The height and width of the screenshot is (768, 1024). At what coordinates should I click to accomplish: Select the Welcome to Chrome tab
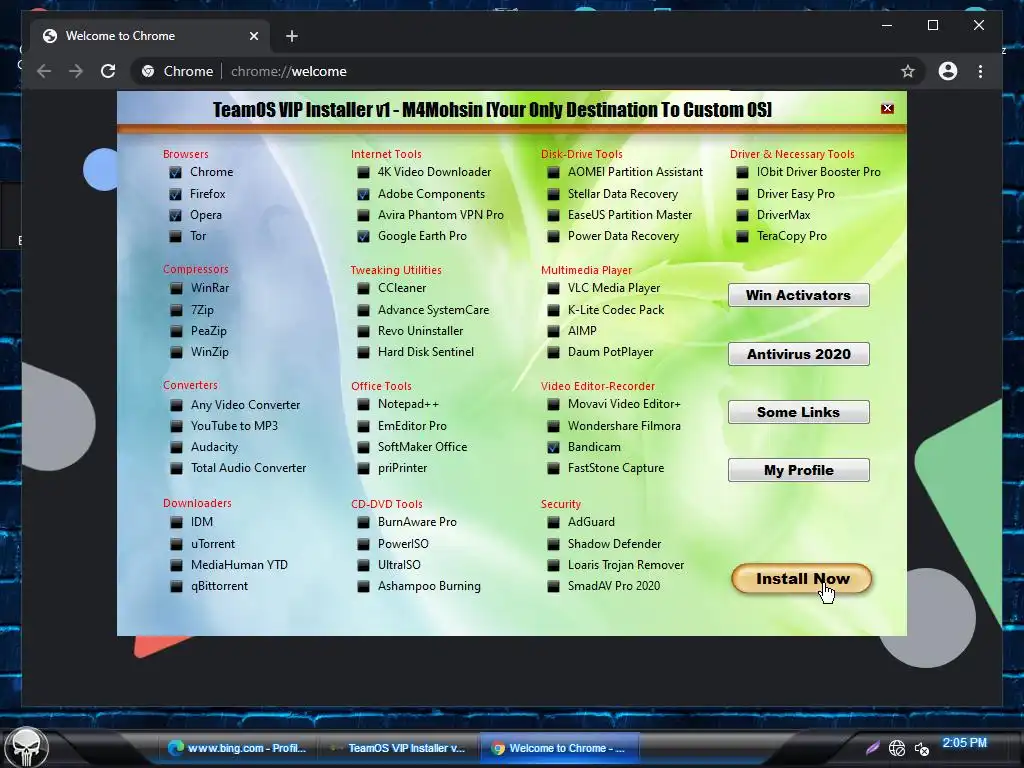pyautogui.click(x=151, y=36)
